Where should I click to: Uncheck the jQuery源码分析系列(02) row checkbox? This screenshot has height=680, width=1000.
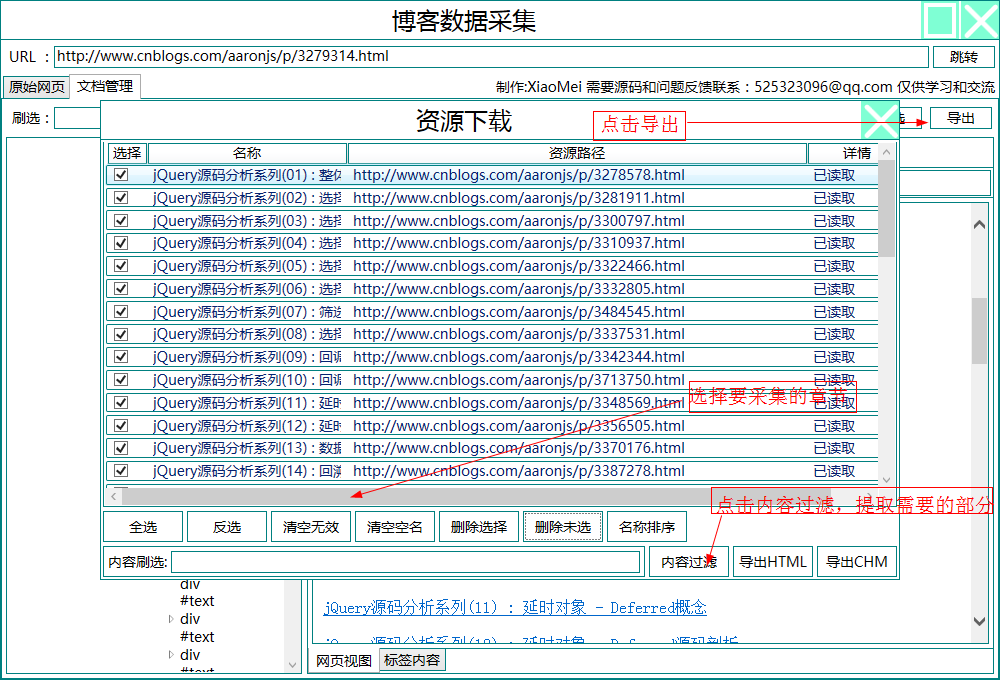[121, 198]
